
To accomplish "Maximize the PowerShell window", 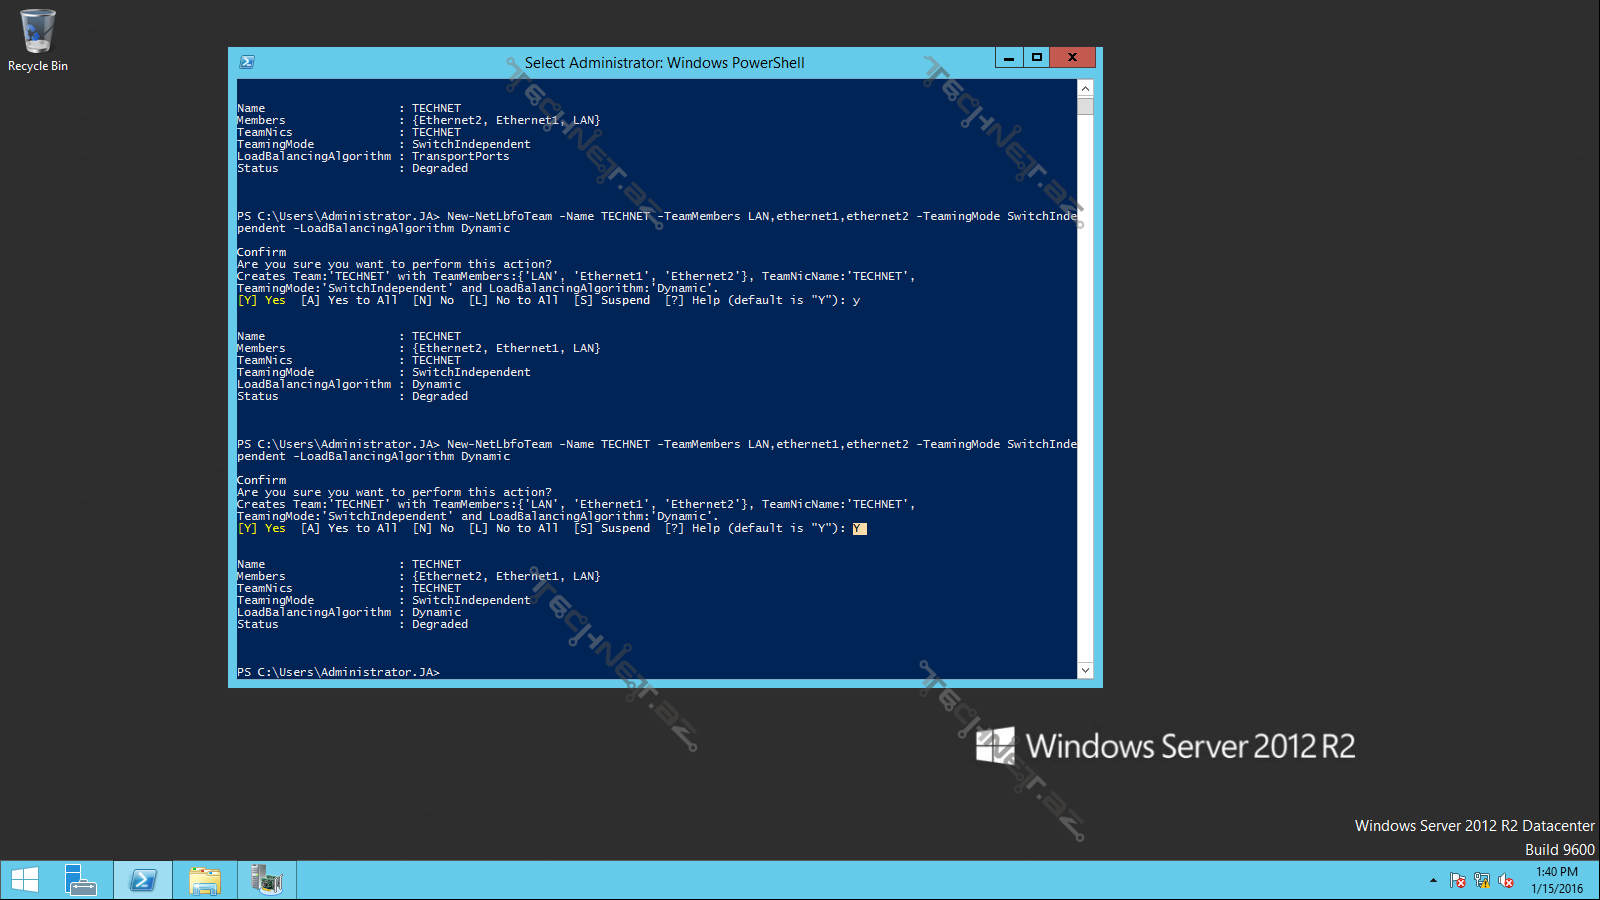I will tap(1037, 58).
